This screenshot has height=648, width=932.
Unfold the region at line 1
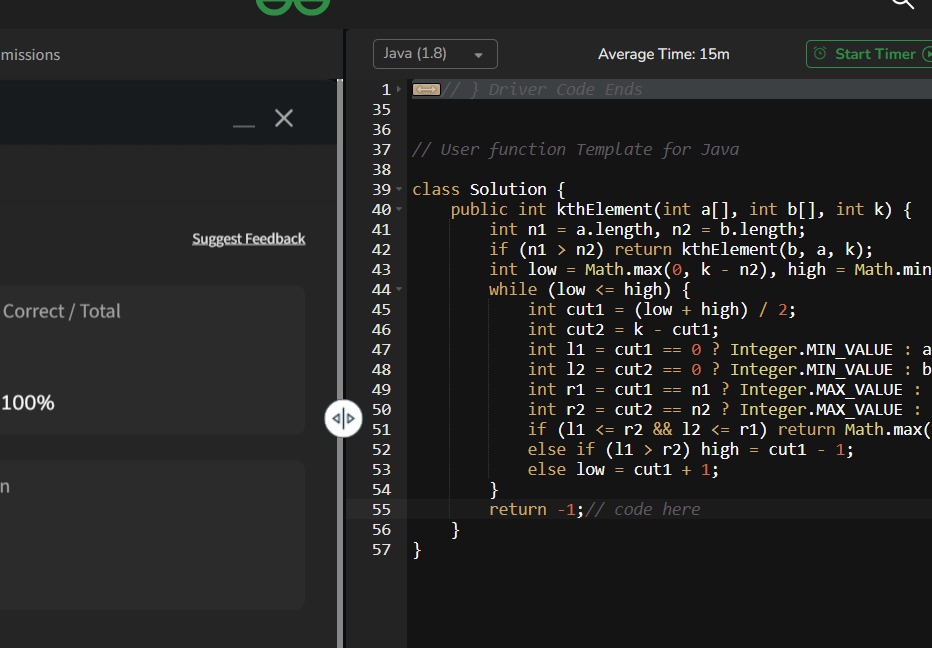tap(399, 89)
